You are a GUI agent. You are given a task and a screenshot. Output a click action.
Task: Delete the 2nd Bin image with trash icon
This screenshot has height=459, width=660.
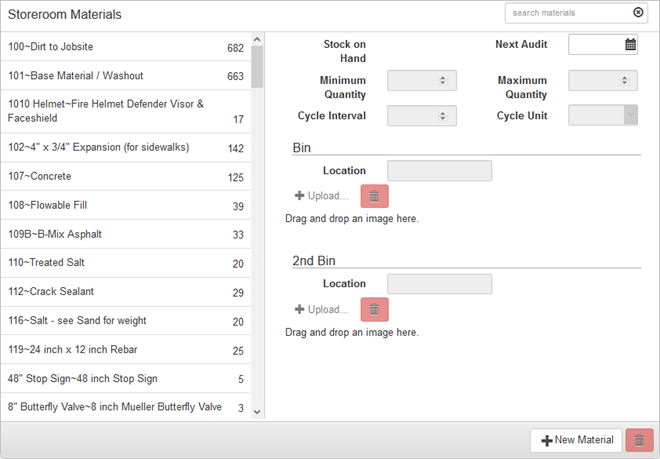(x=374, y=309)
